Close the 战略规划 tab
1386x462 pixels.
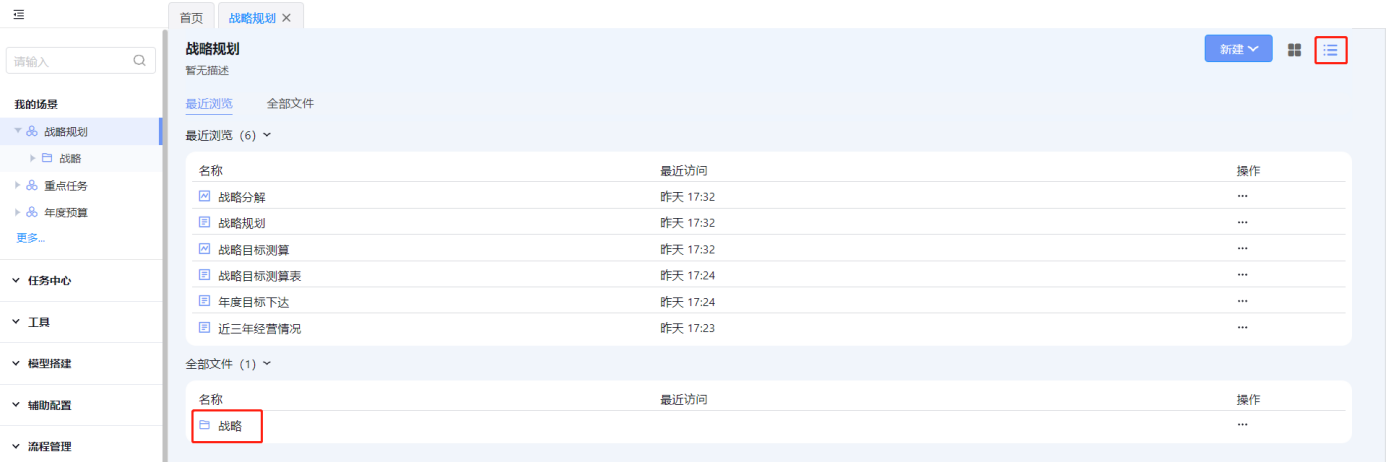click(287, 18)
